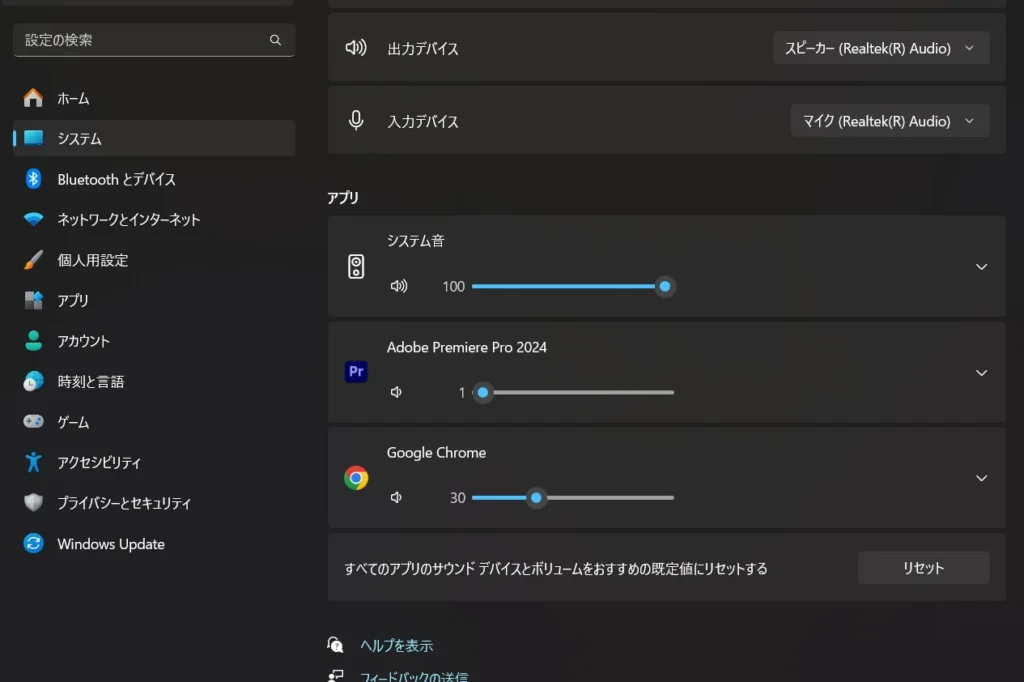Go to Windows Update in sidebar
The image size is (1024, 682).
point(111,544)
